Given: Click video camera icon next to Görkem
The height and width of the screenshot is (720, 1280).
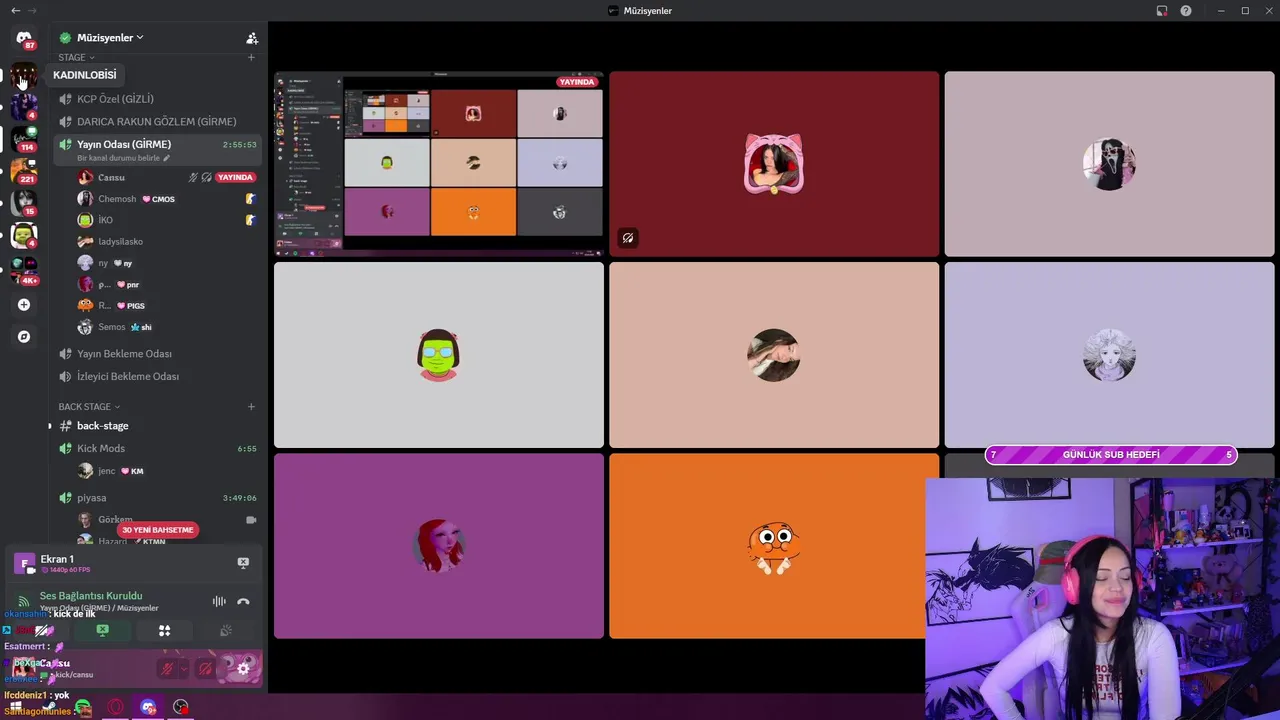Looking at the screenshot, I should [251, 520].
